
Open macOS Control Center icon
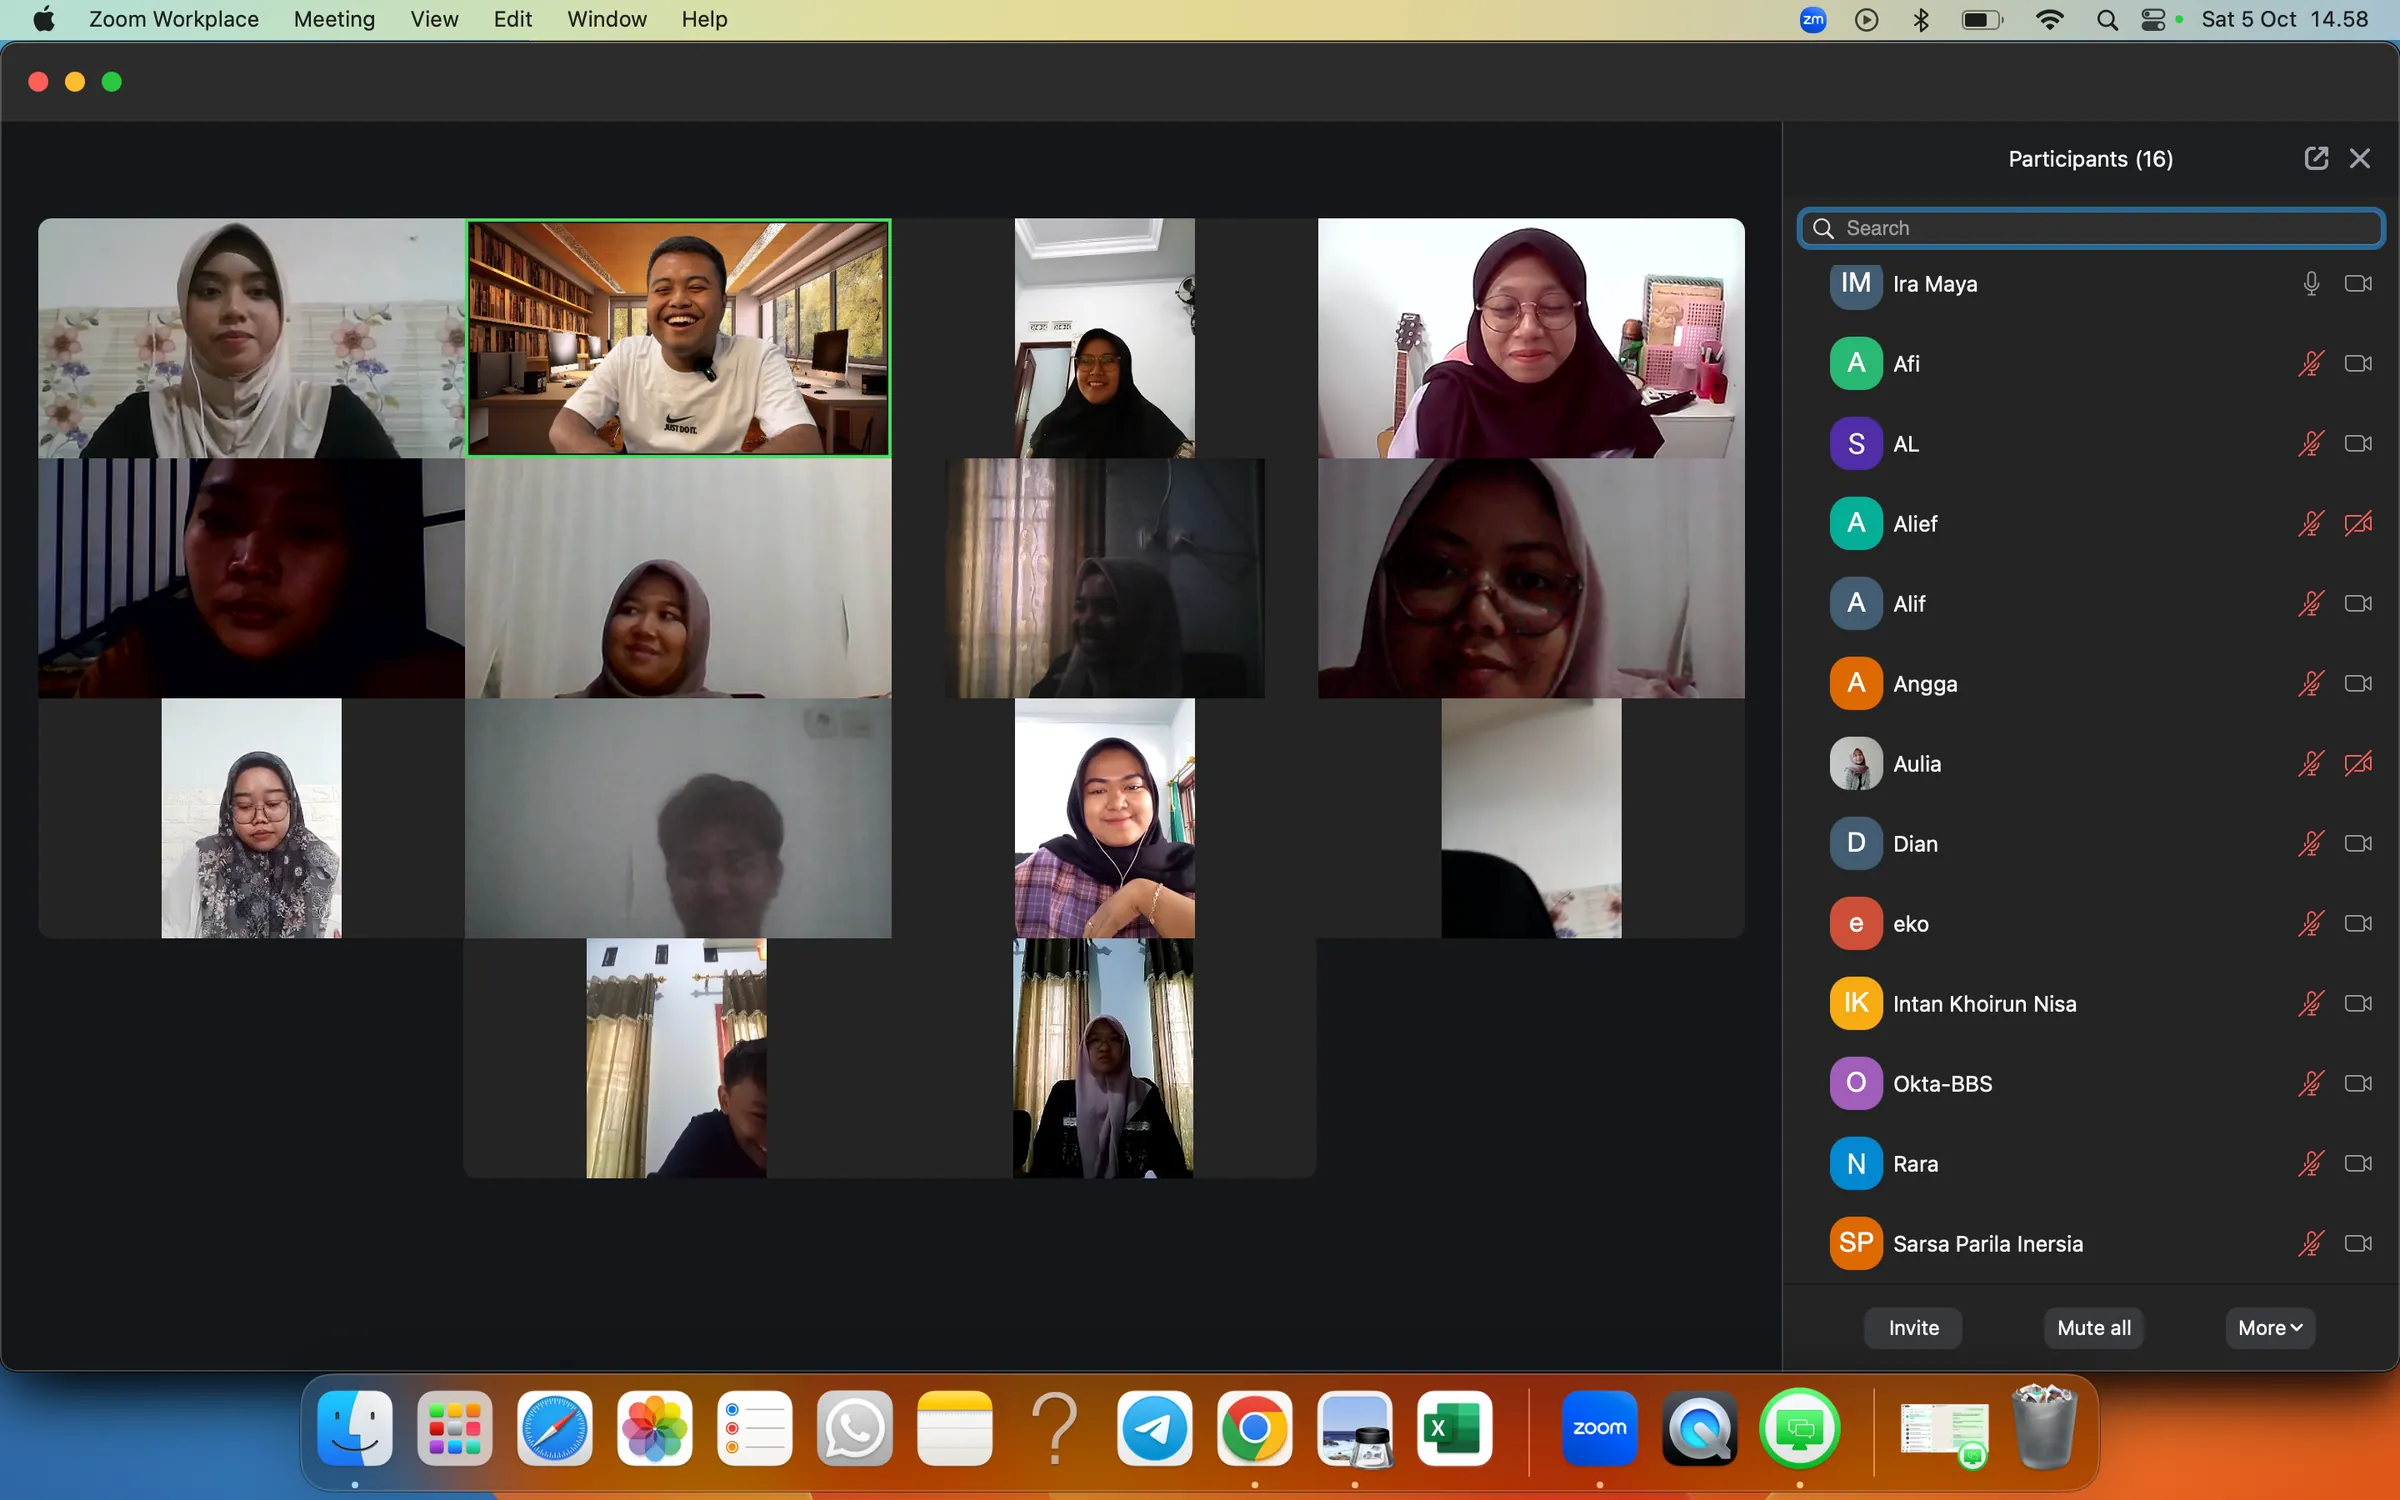point(2153,20)
